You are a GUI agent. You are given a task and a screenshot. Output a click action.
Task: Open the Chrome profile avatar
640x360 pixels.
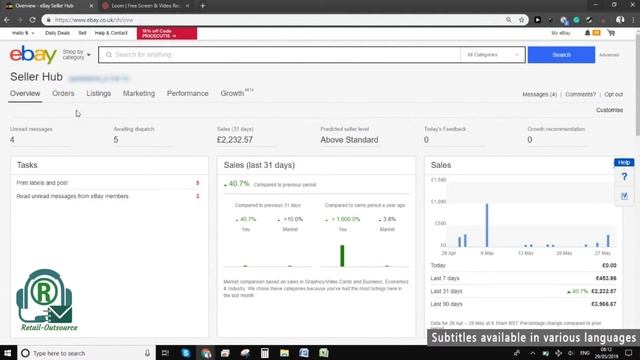pyautogui.click(x=620, y=20)
